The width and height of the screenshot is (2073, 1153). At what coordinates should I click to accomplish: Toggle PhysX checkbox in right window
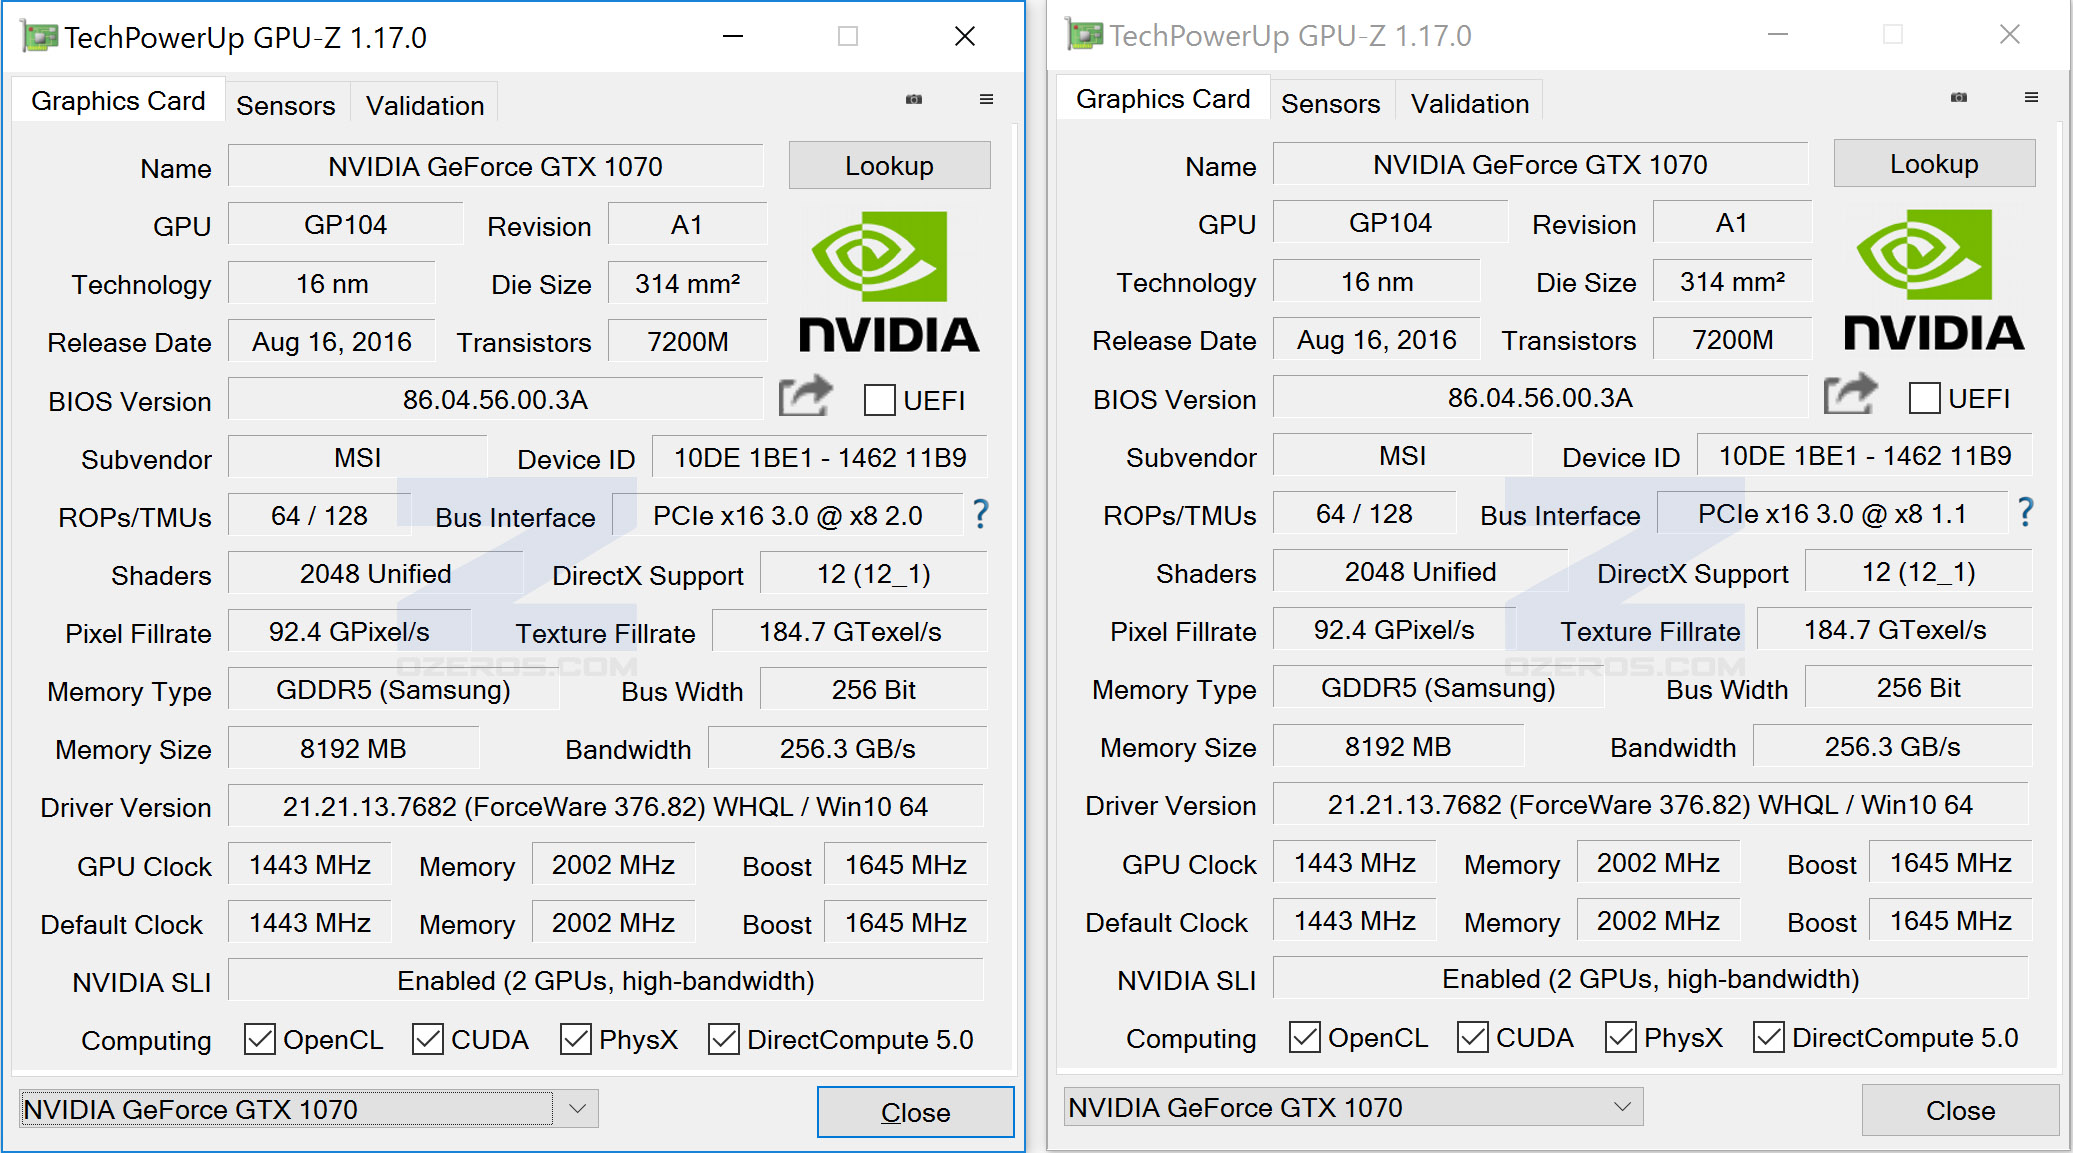coord(1621,1037)
